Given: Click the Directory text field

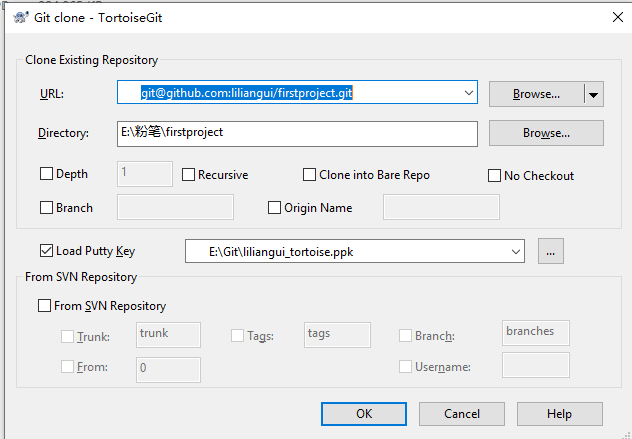Looking at the screenshot, I should pos(297,133).
